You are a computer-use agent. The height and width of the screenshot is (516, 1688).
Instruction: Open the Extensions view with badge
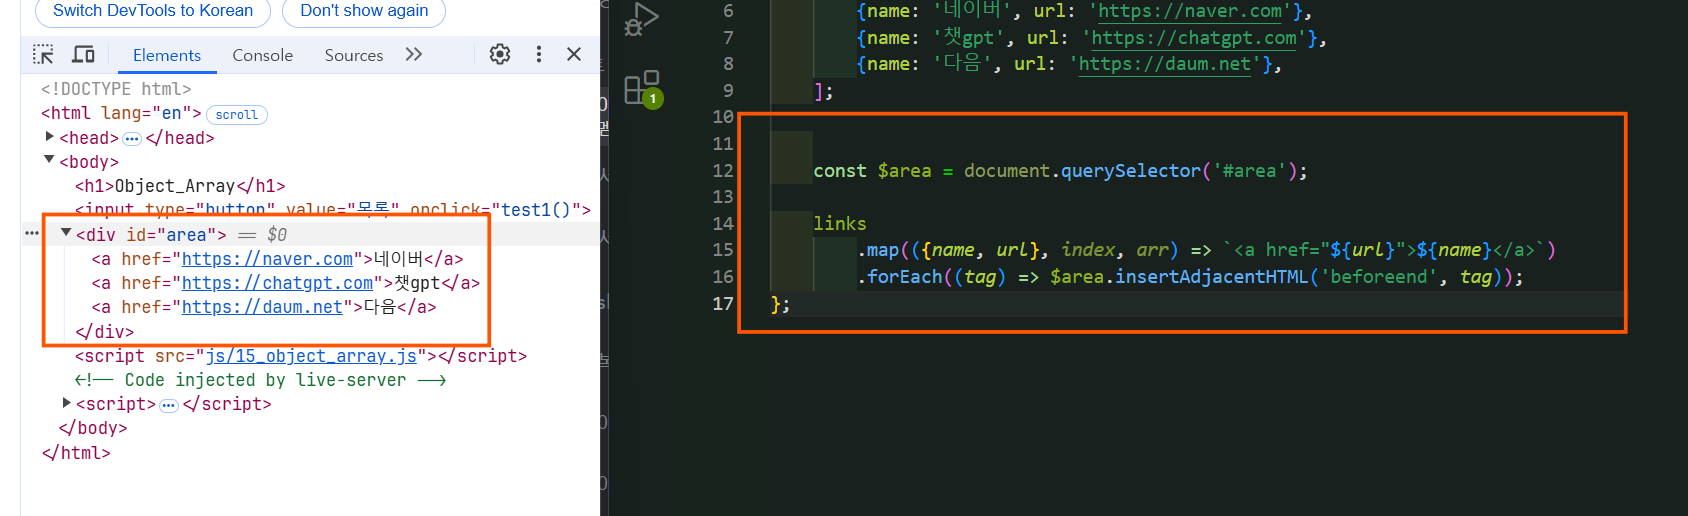coord(642,89)
